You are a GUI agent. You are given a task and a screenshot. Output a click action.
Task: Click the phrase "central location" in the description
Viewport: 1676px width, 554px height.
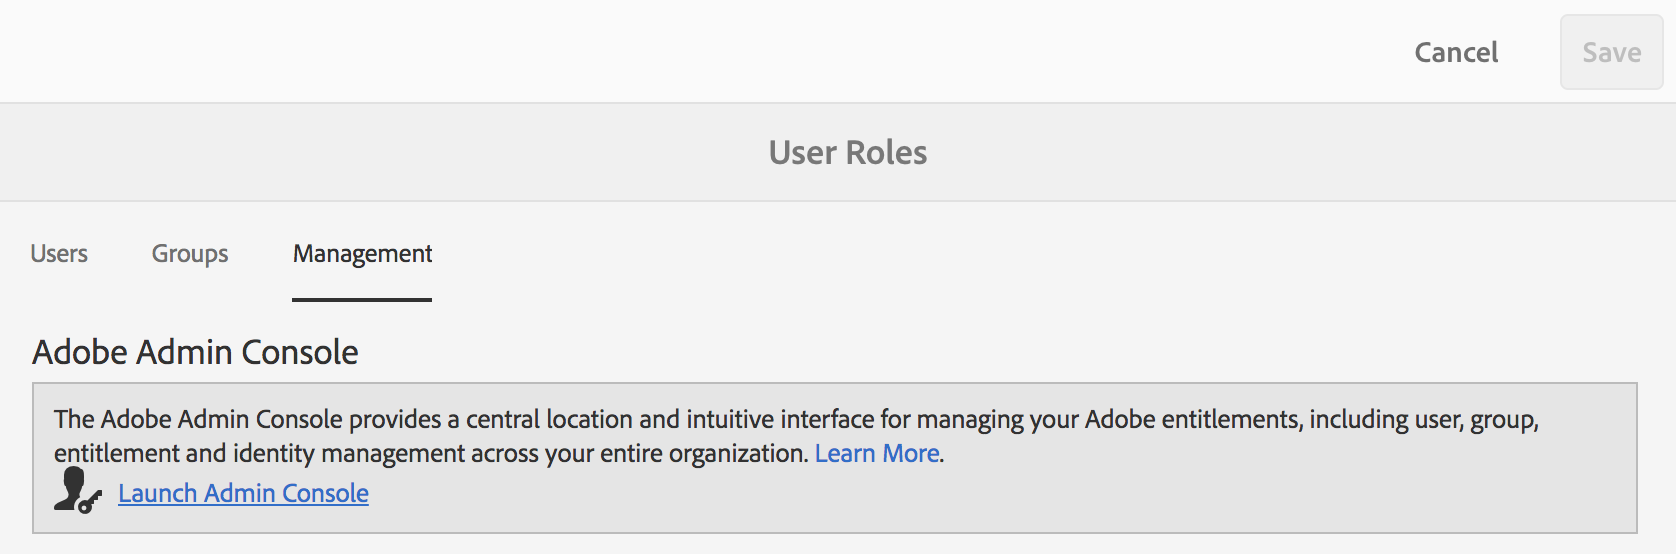point(549,419)
